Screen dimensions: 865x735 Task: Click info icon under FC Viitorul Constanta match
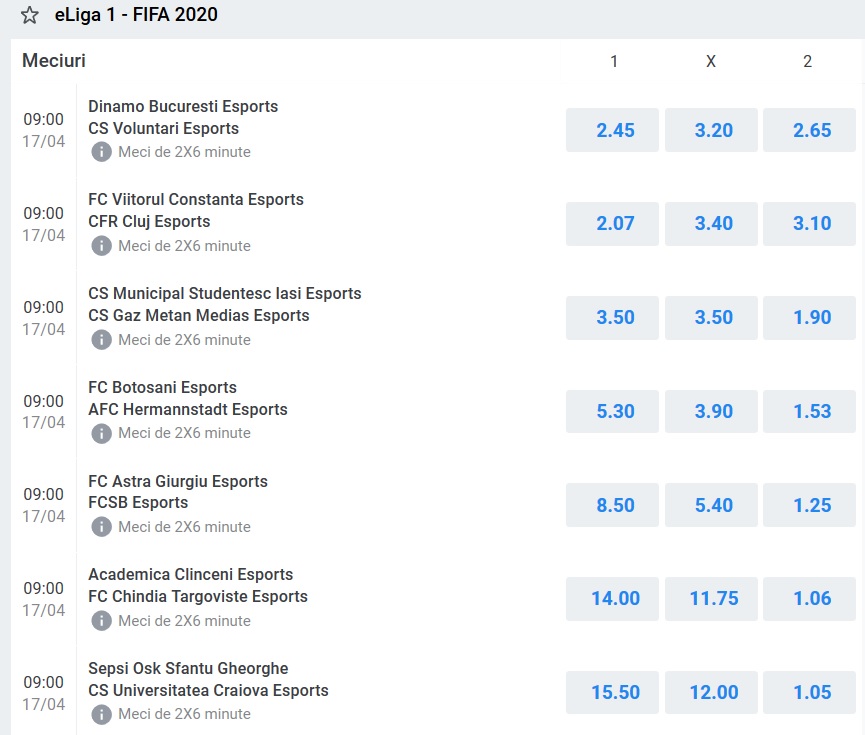(101, 246)
